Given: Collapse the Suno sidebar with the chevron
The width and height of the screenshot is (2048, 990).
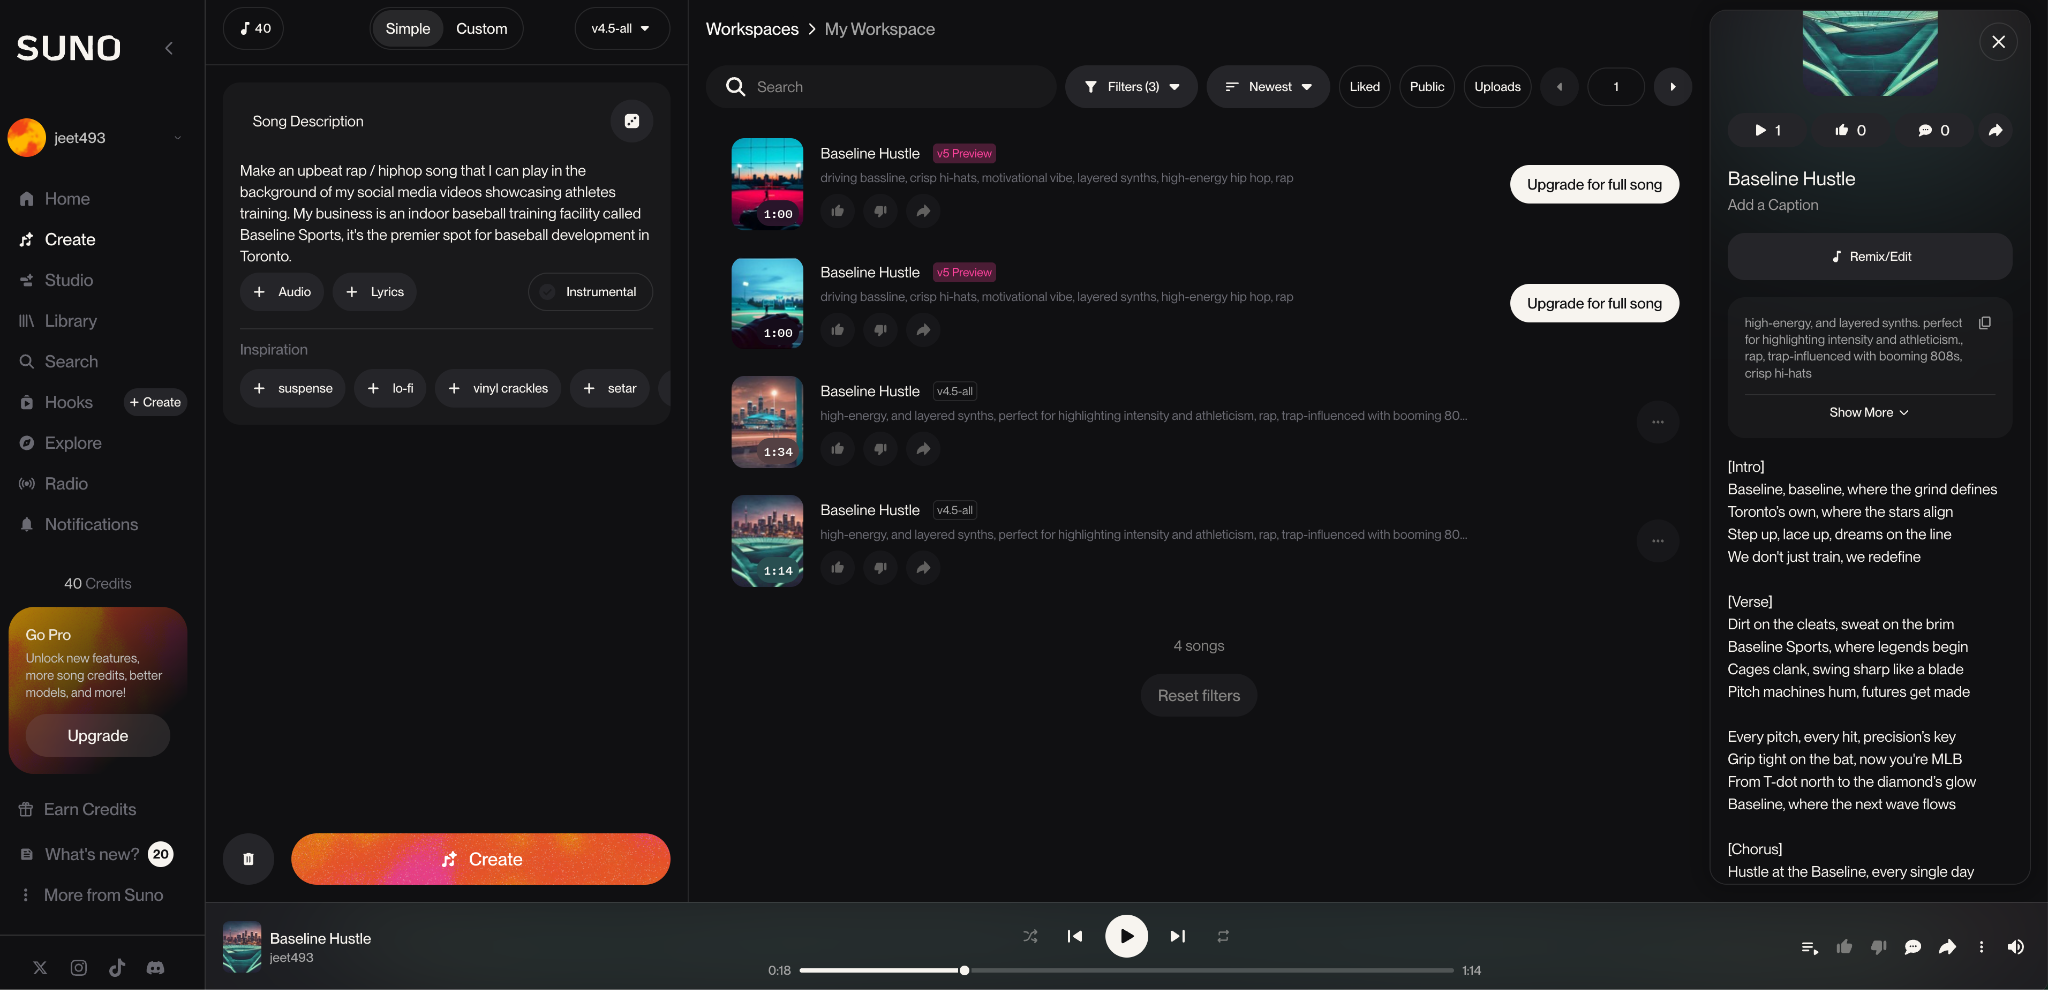Looking at the screenshot, I should (x=169, y=48).
